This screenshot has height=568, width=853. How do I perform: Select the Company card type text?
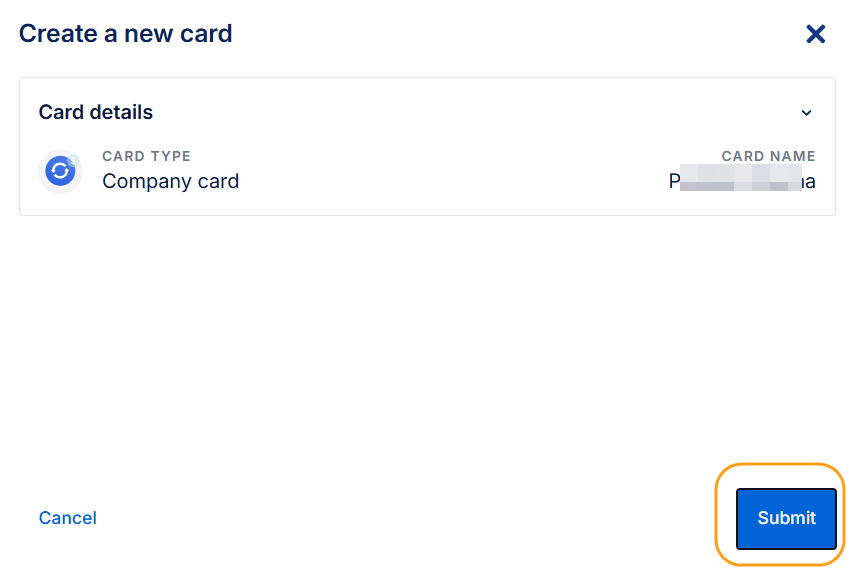click(170, 181)
